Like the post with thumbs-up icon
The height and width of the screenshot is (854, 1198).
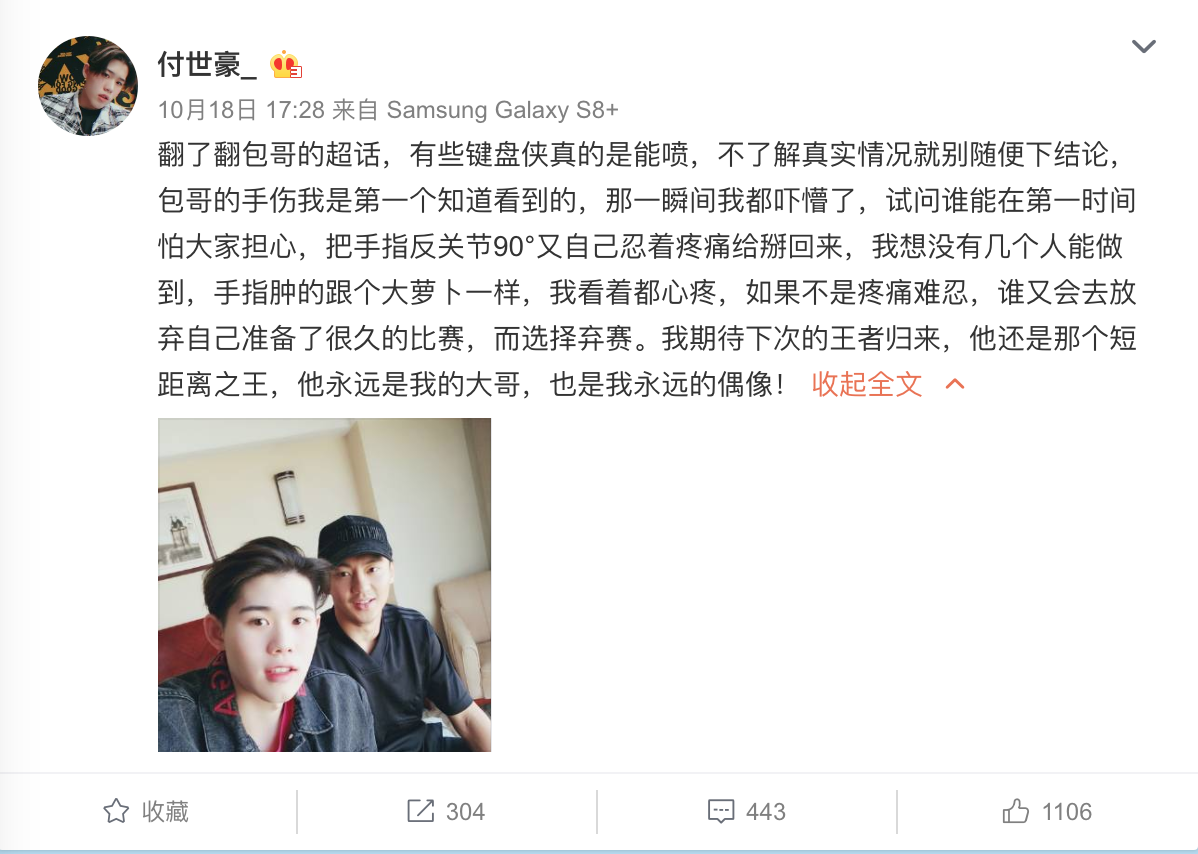(x=1015, y=810)
